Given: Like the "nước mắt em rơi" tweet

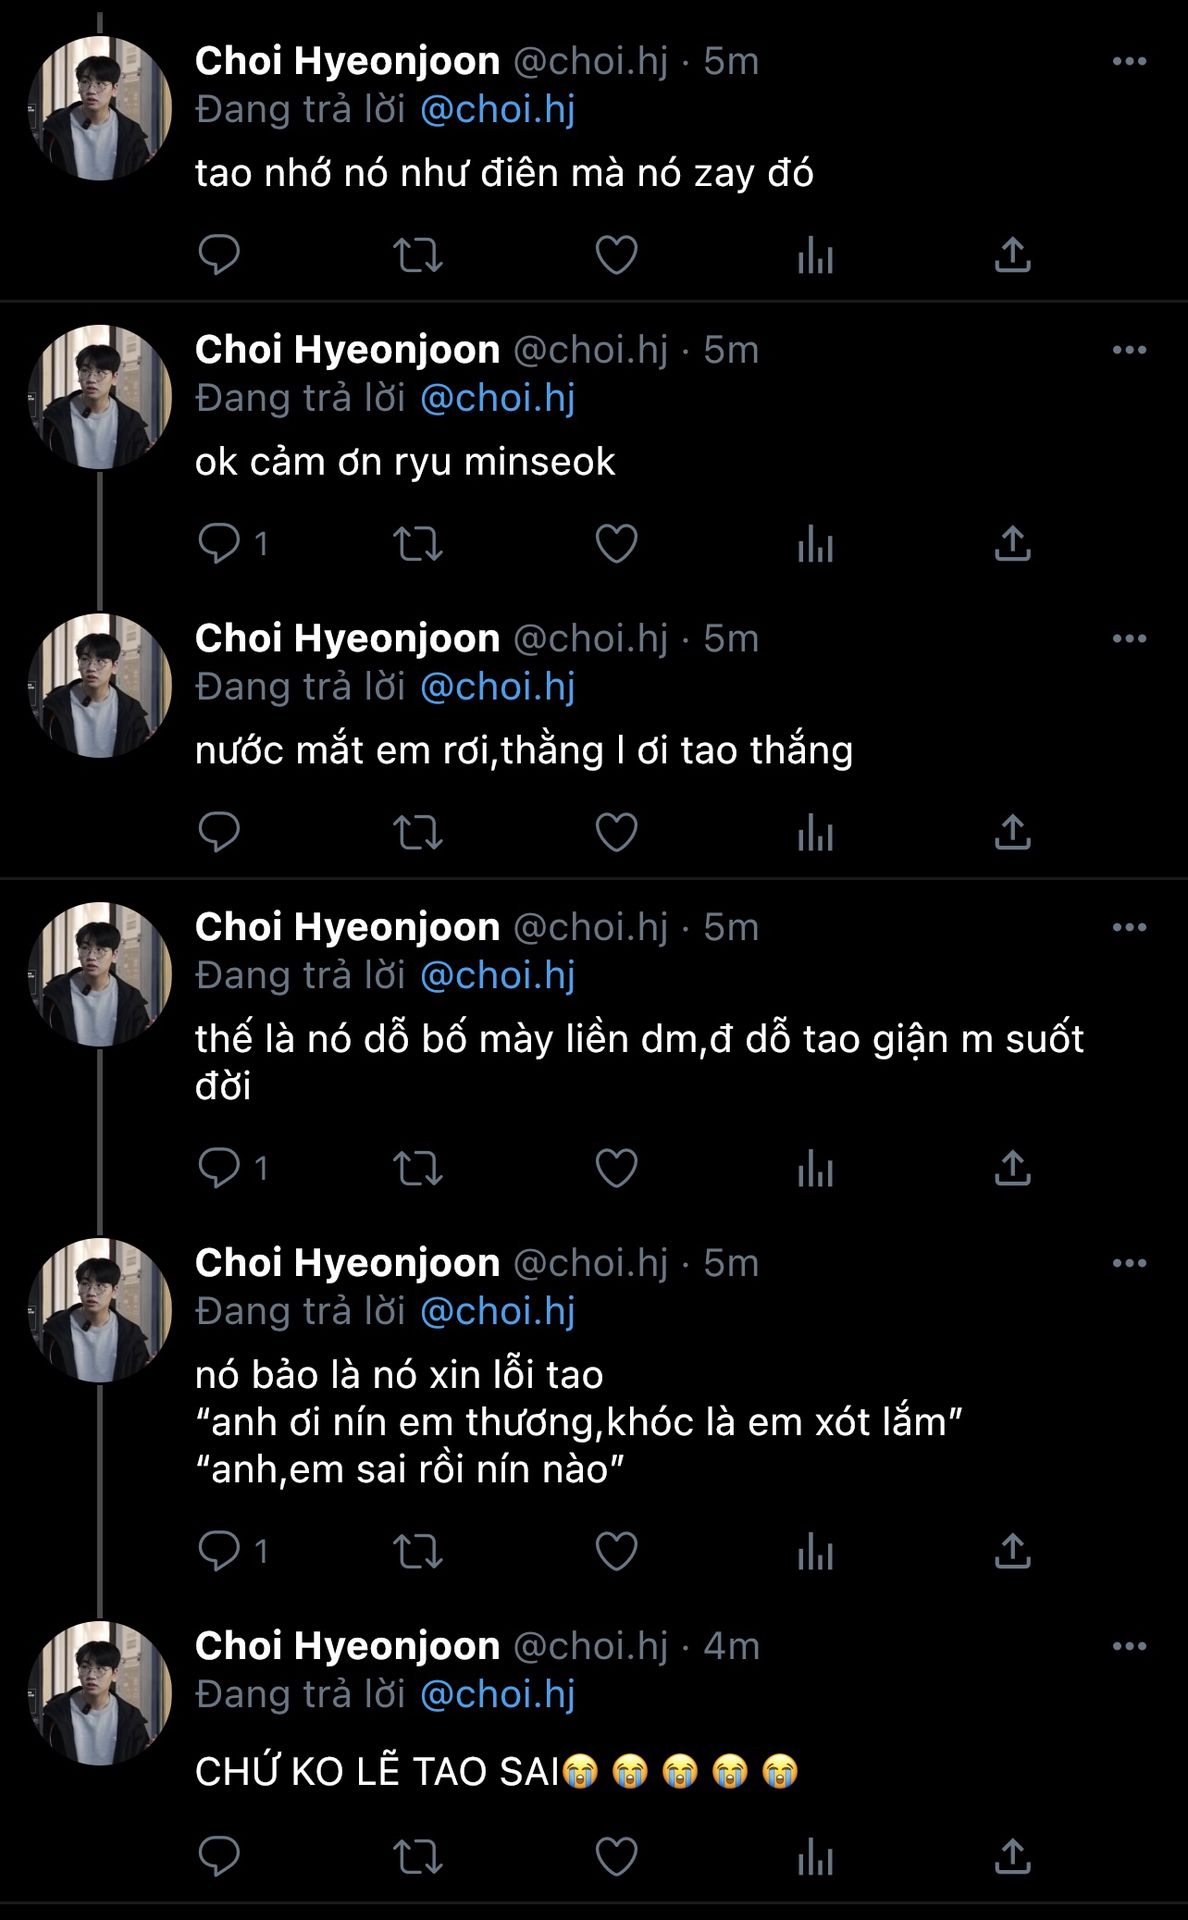Looking at the screenshot, I should tap(616, 832).
